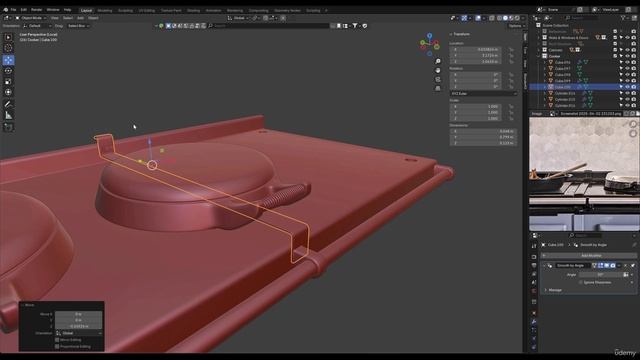Switch to the Layout workspace tab

(x=87, y=10)
